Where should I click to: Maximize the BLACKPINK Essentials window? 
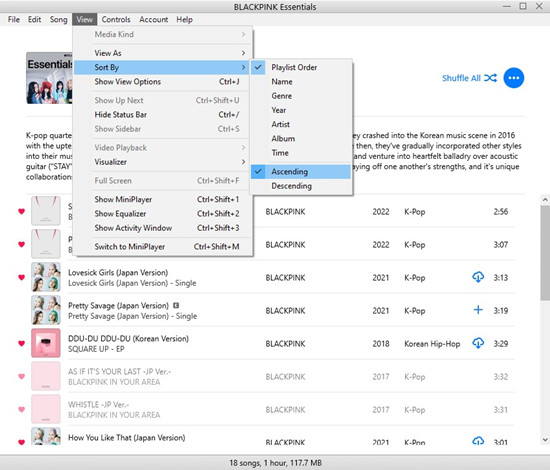tap(523, 6)
